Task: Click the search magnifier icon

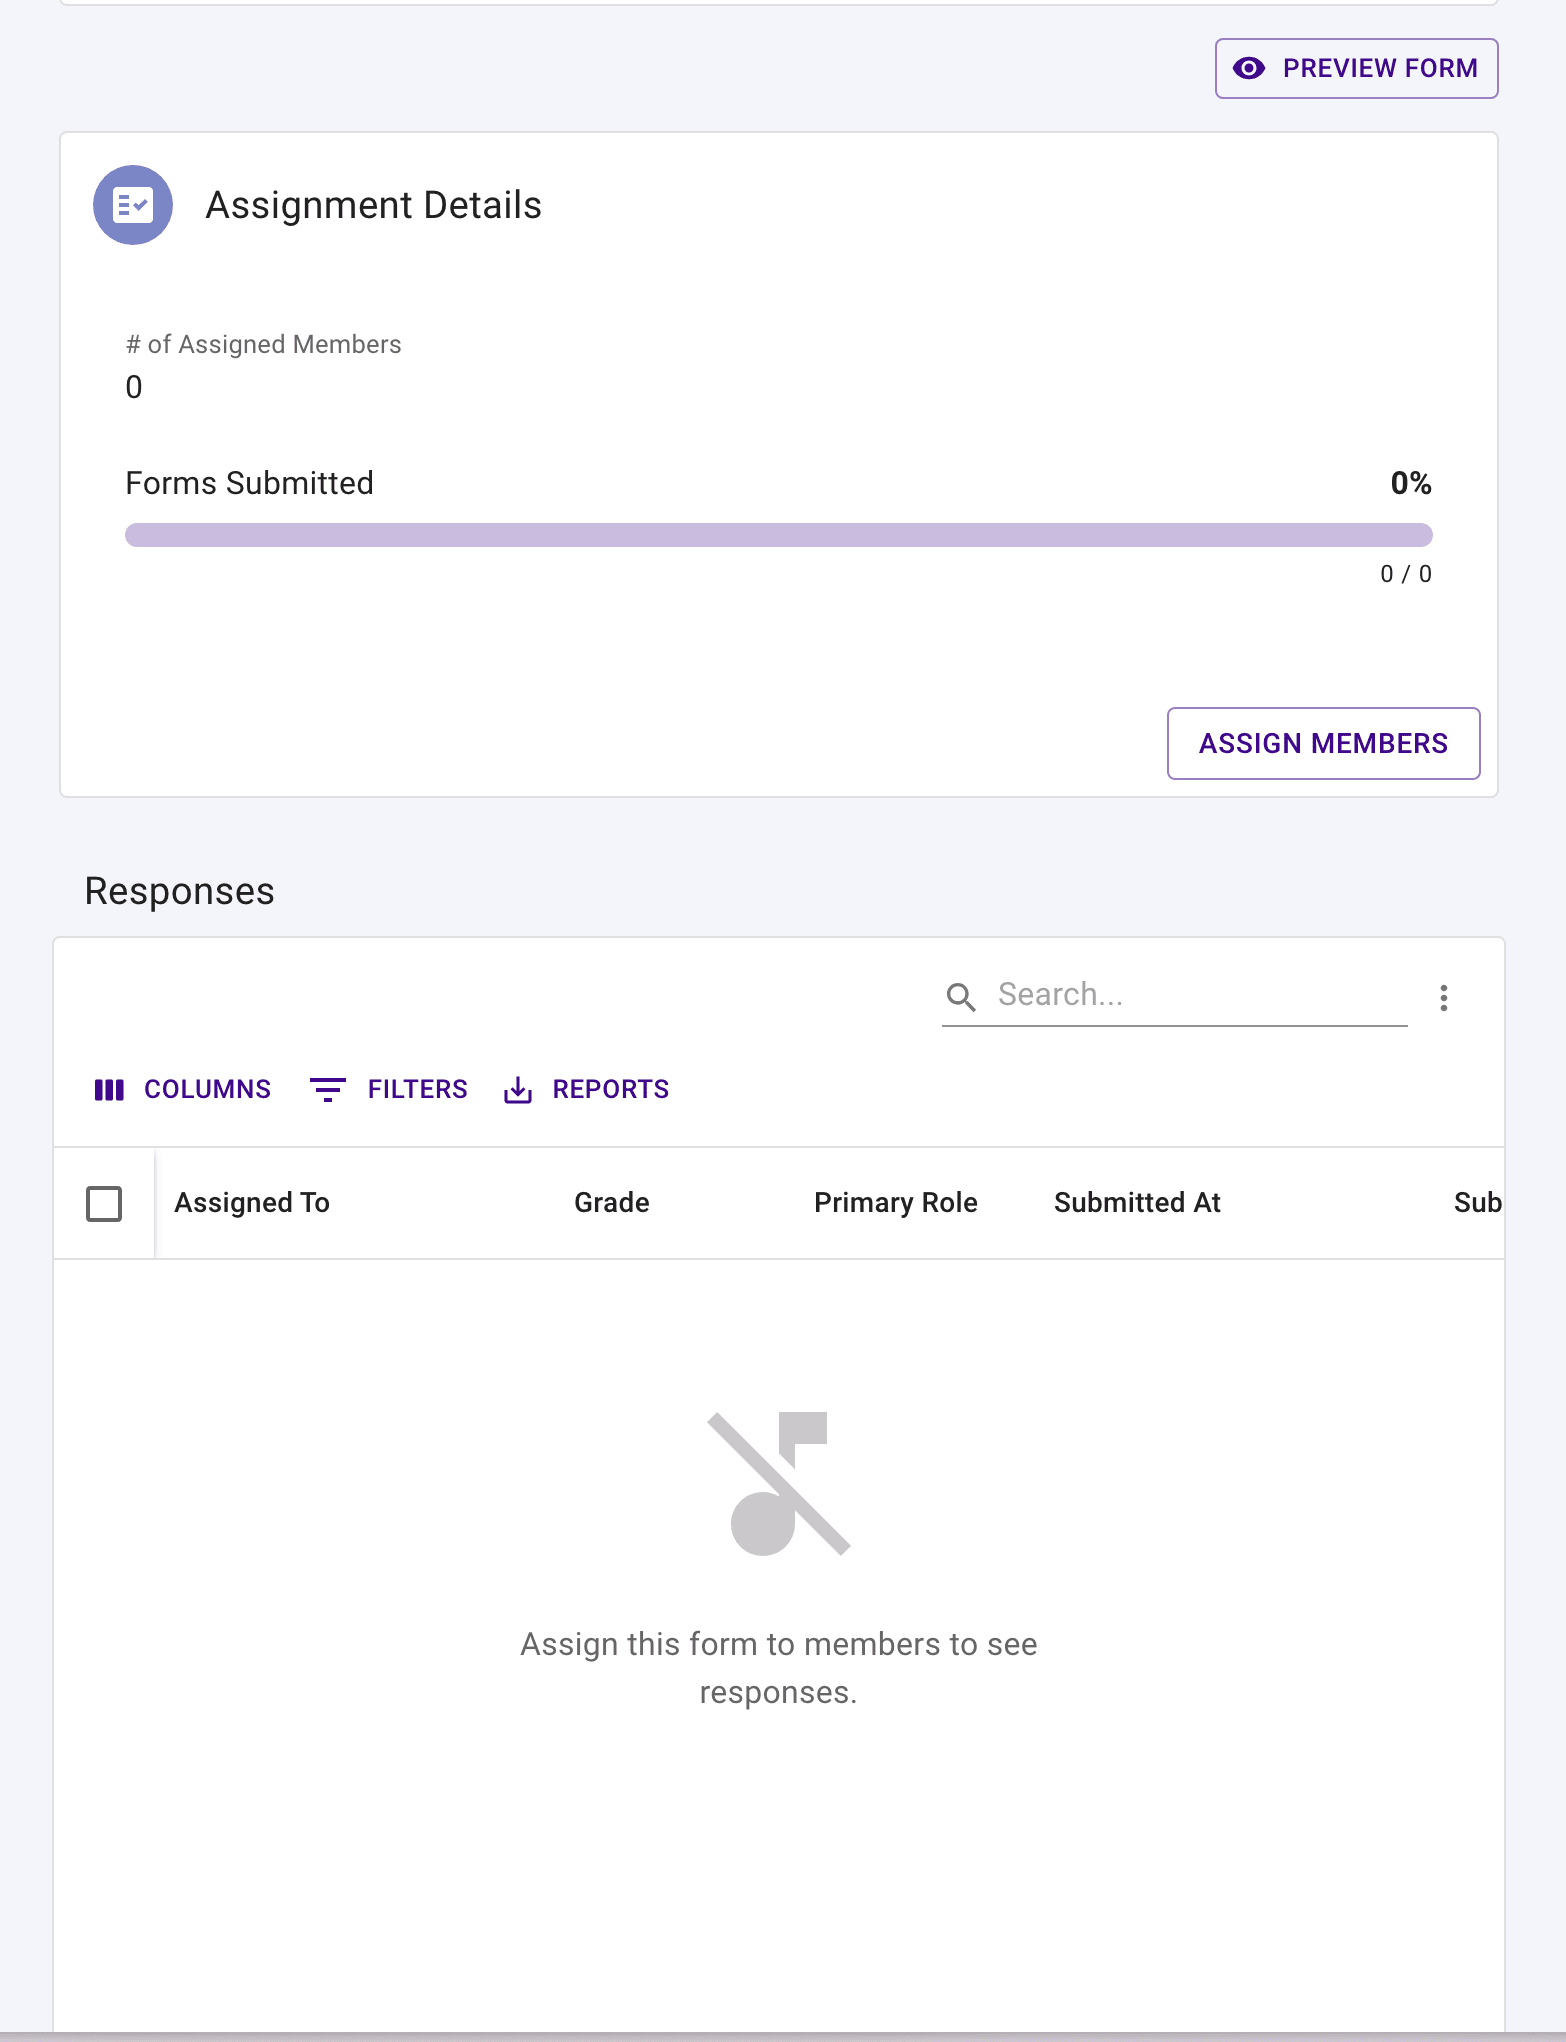Action: [961, 996]
